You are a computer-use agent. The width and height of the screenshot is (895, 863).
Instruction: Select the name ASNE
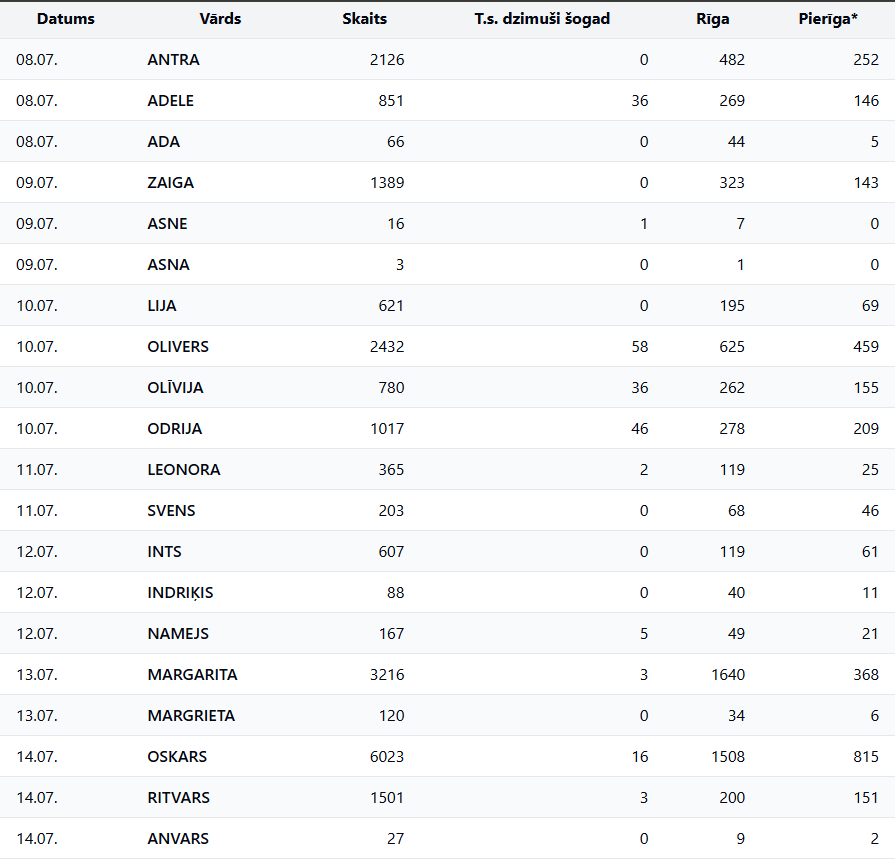tap(167, 224)
